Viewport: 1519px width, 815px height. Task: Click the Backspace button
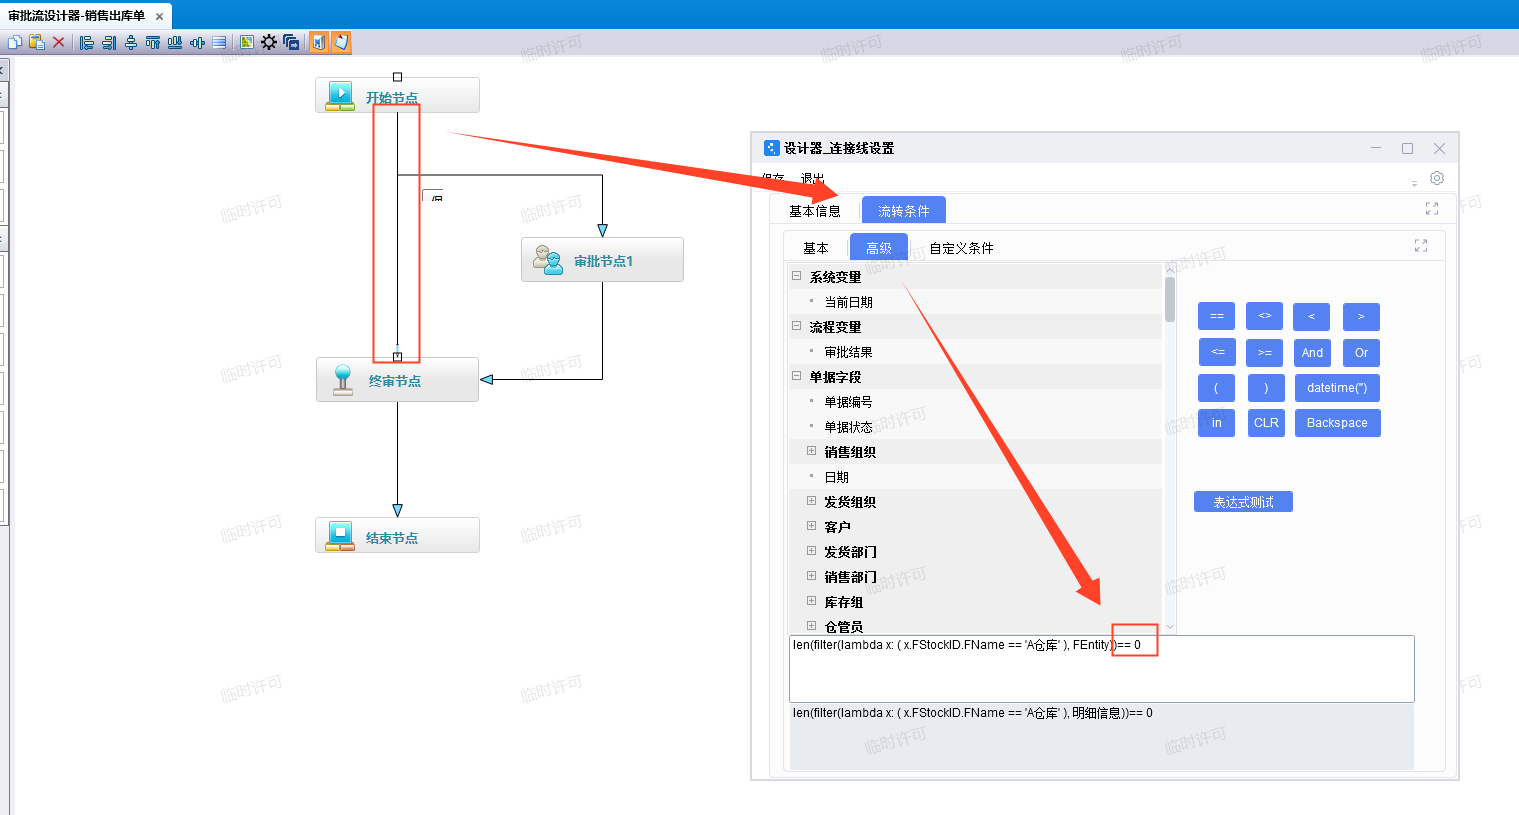point(1337,423)
